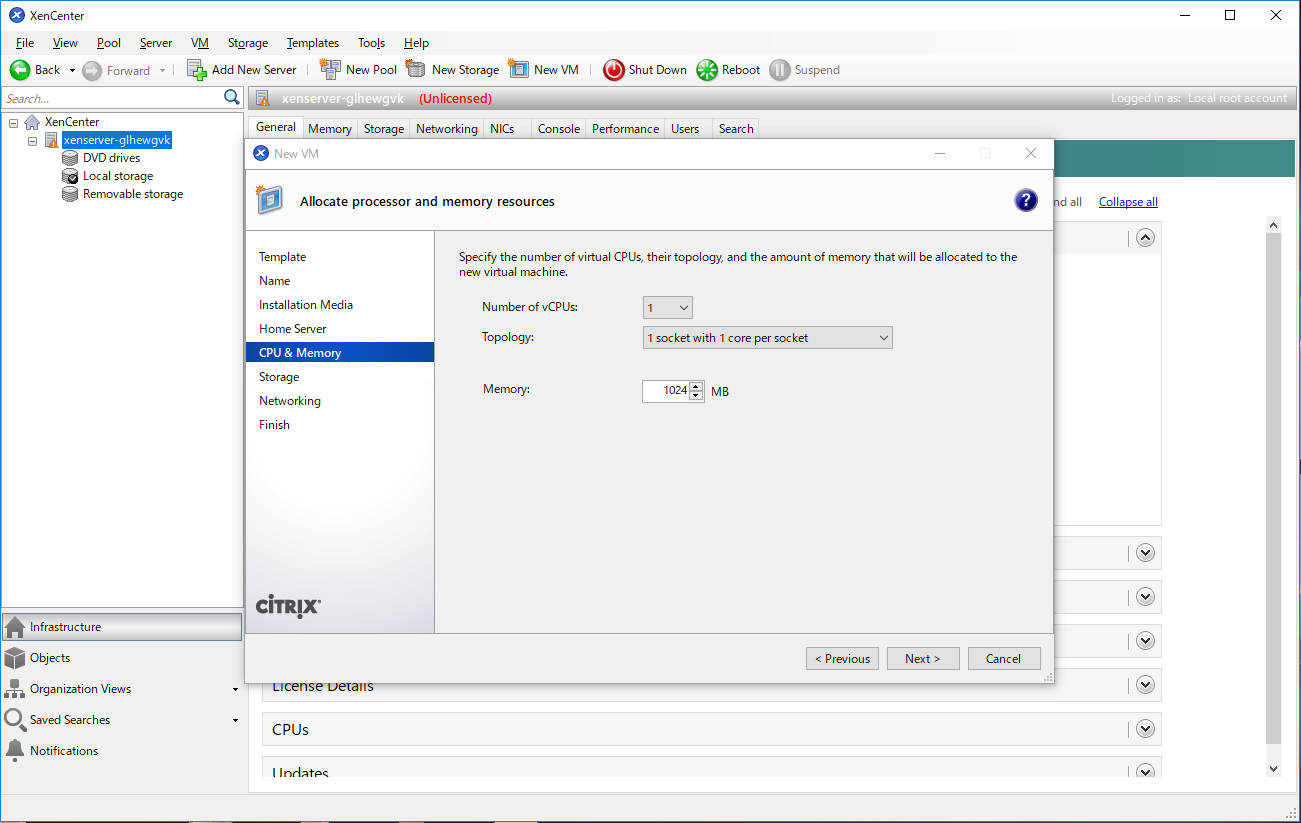The width and height of the screenshot is (1301, 823).
Task: Click the xenserver-glhewgvk server icon in tree
Action: tap(51, 140)
